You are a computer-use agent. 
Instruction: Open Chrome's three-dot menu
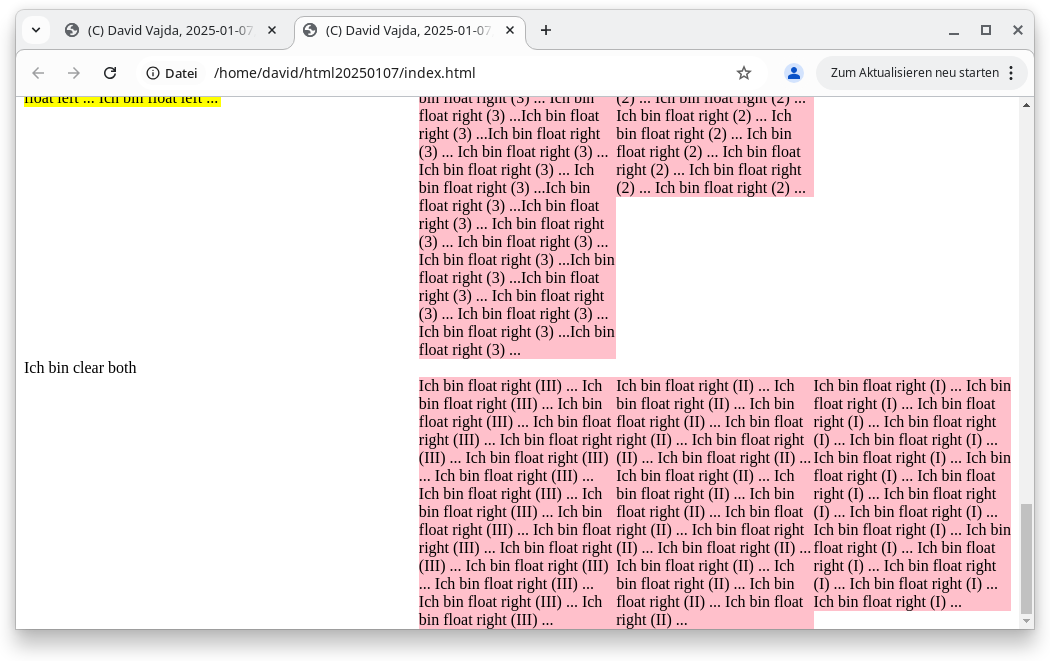coord(1013,73)
